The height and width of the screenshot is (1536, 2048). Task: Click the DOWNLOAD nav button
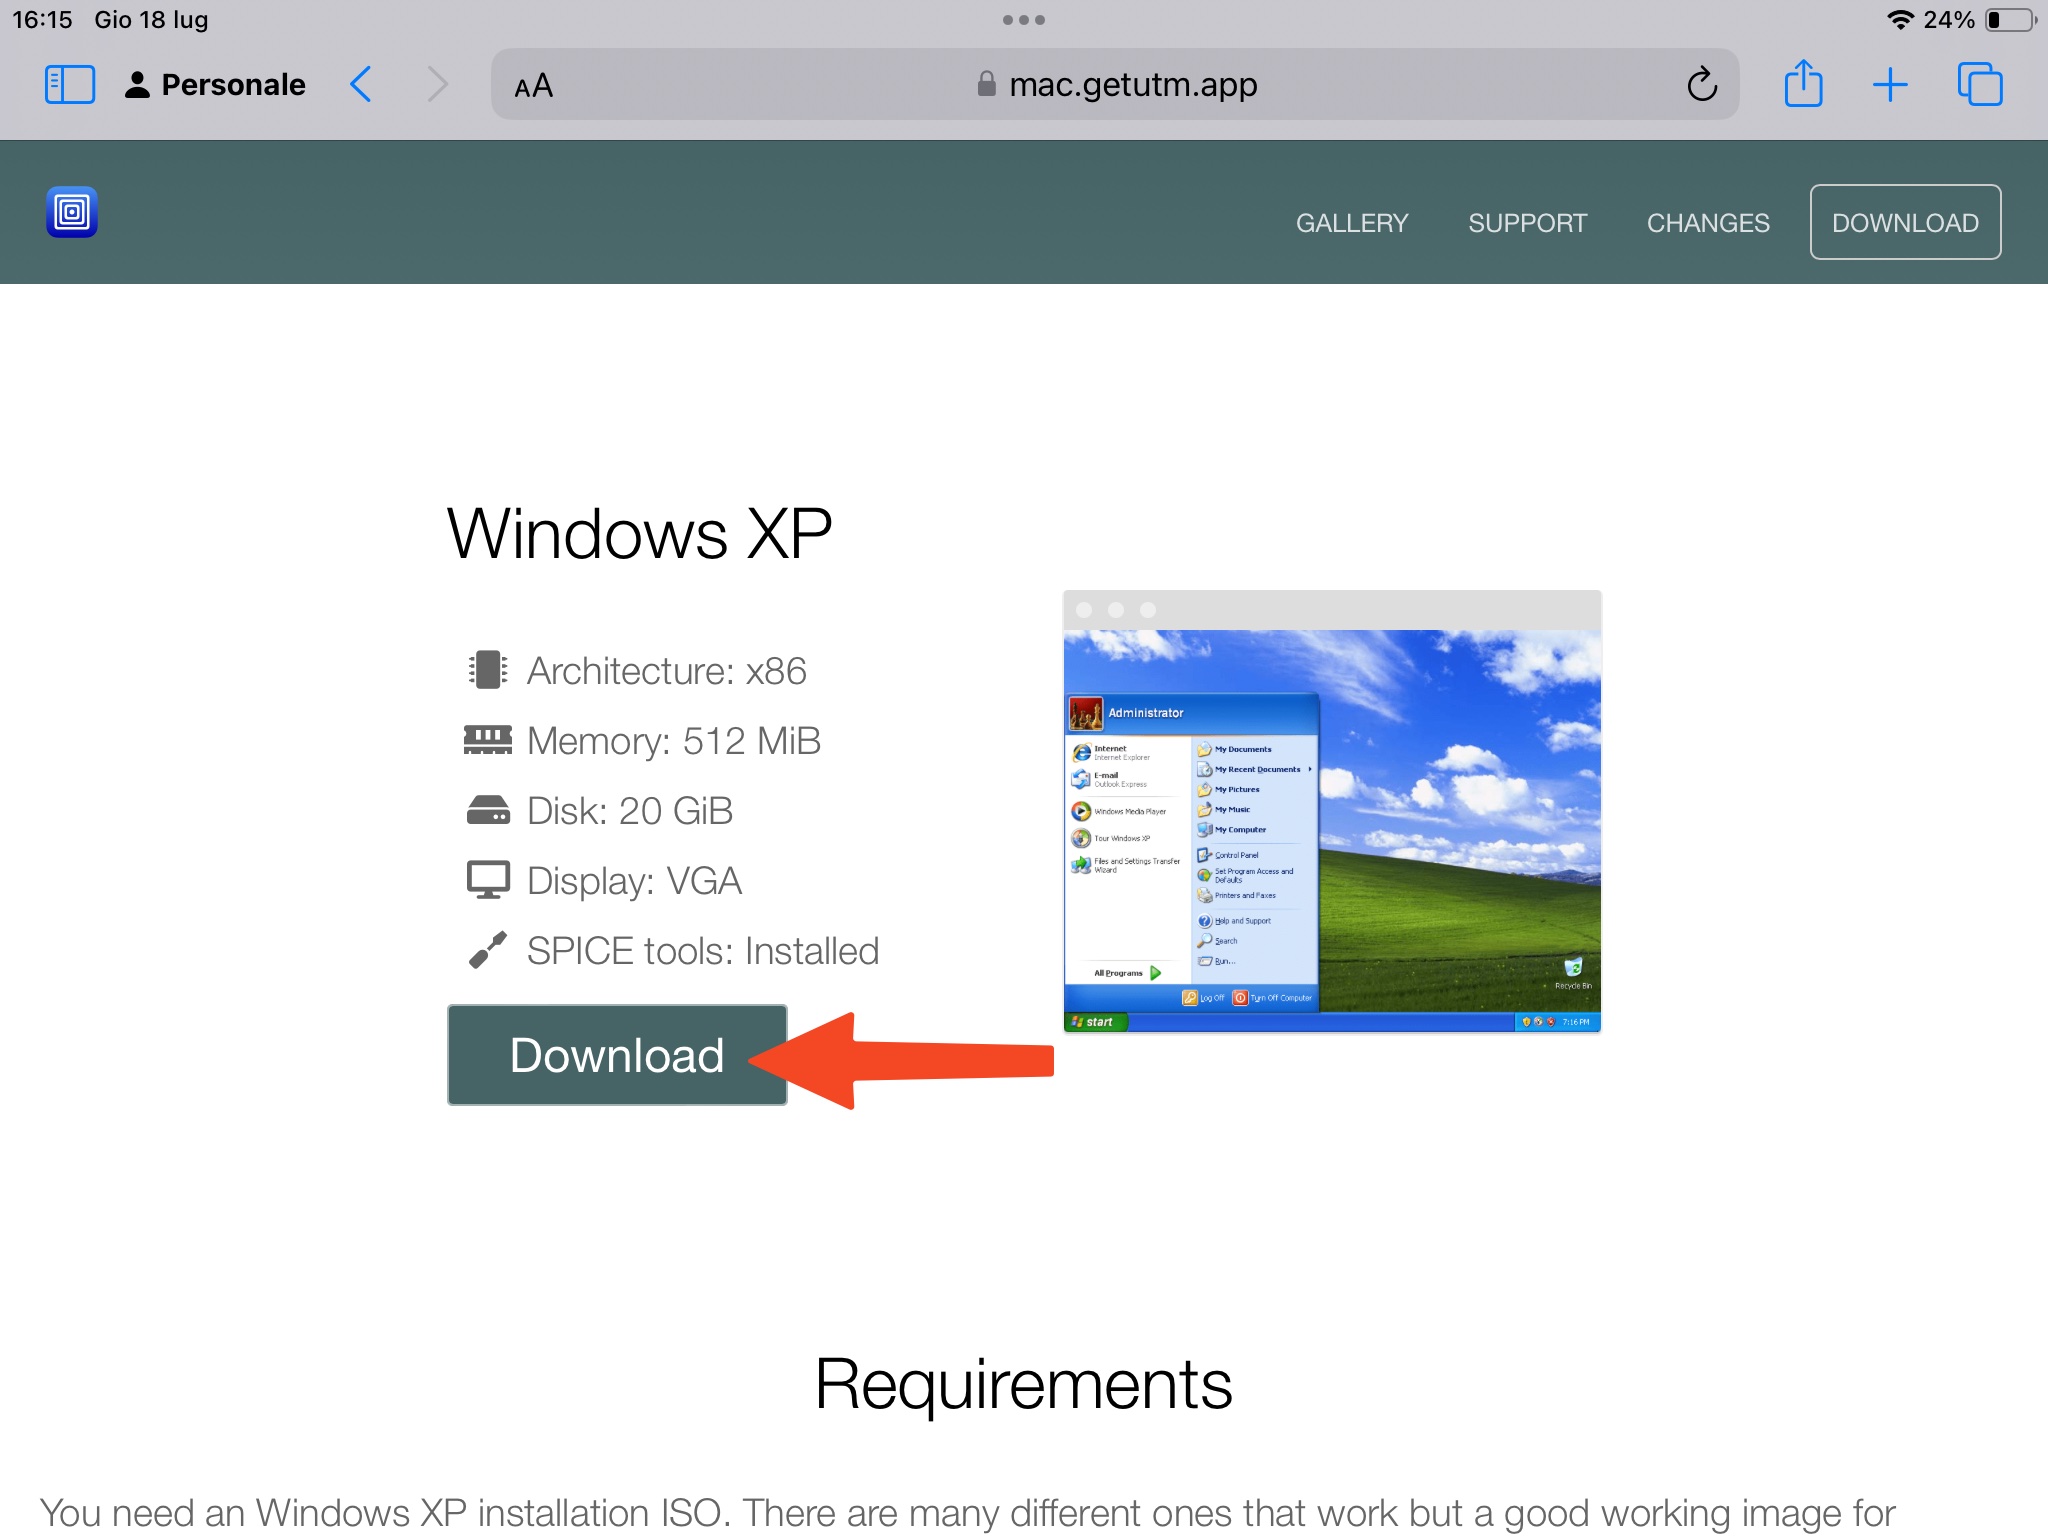coord(1905,222)
